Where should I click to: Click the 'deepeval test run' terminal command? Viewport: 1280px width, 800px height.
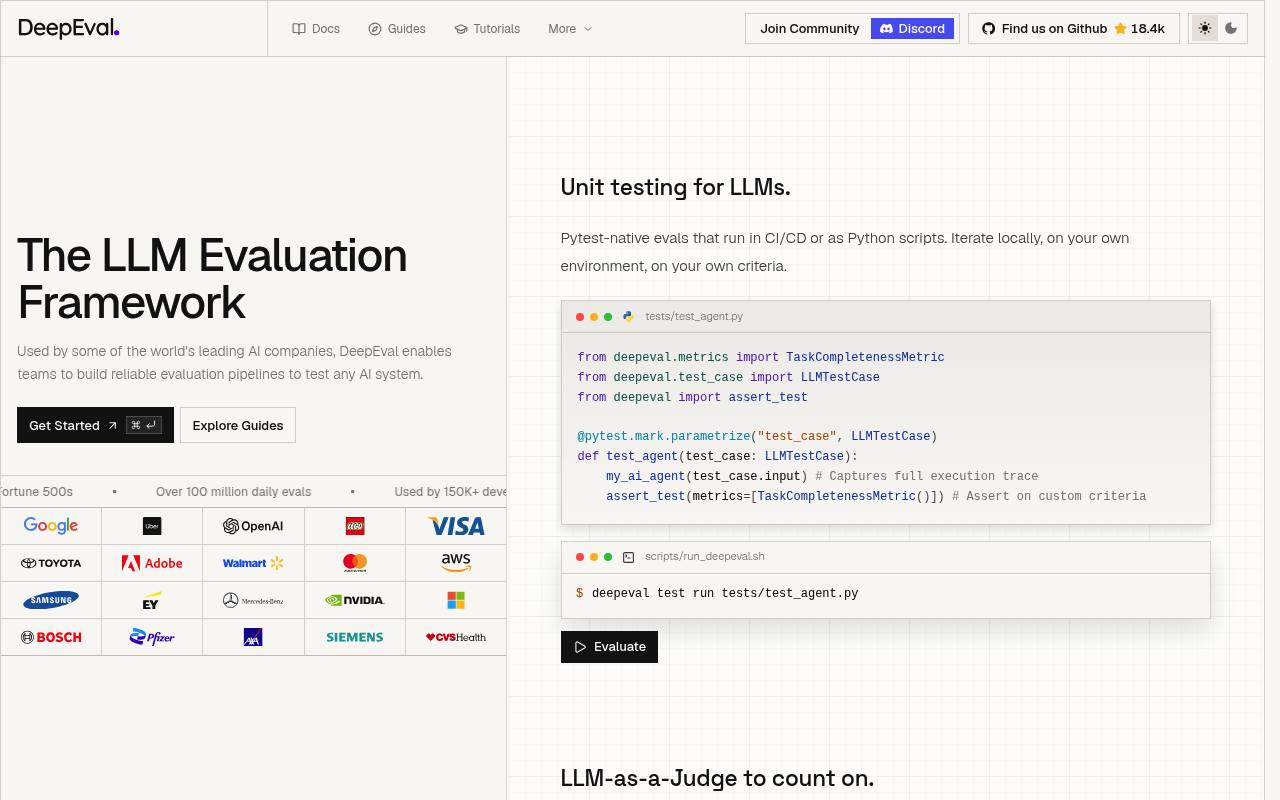(x=725, y=593)
